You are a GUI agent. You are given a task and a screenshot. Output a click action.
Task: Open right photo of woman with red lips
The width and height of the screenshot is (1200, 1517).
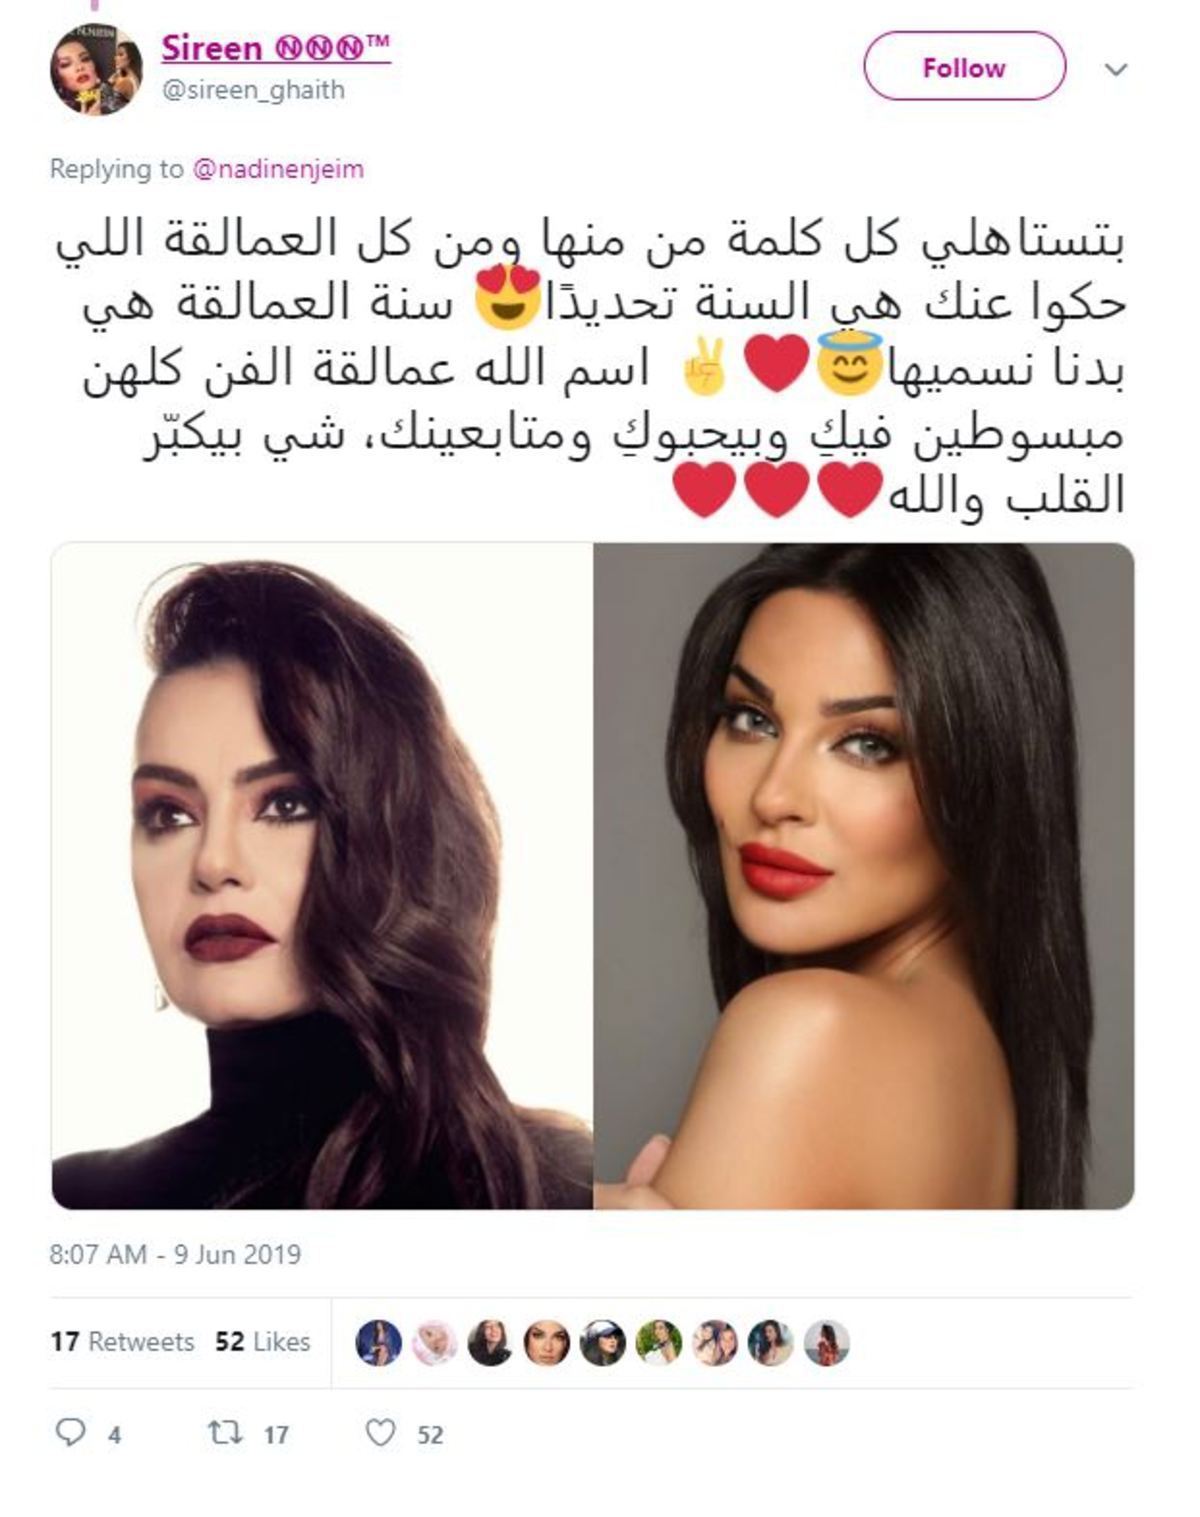(x=864, y=876)
